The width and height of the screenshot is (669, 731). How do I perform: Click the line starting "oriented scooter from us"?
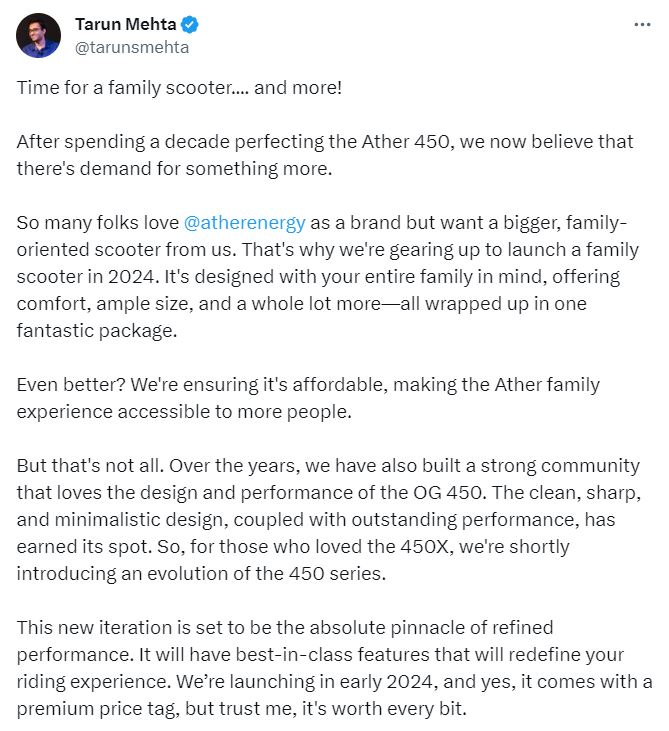(328, 250)
